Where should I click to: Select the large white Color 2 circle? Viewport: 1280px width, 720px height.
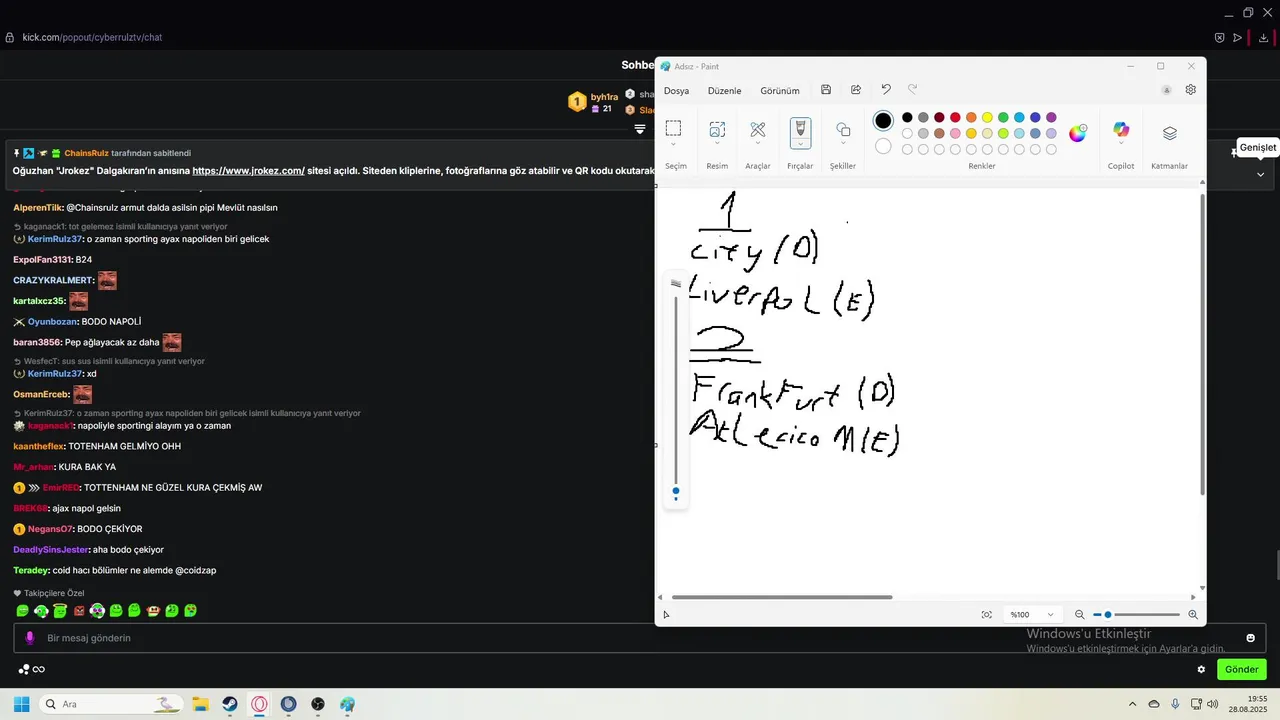point(883,147)
